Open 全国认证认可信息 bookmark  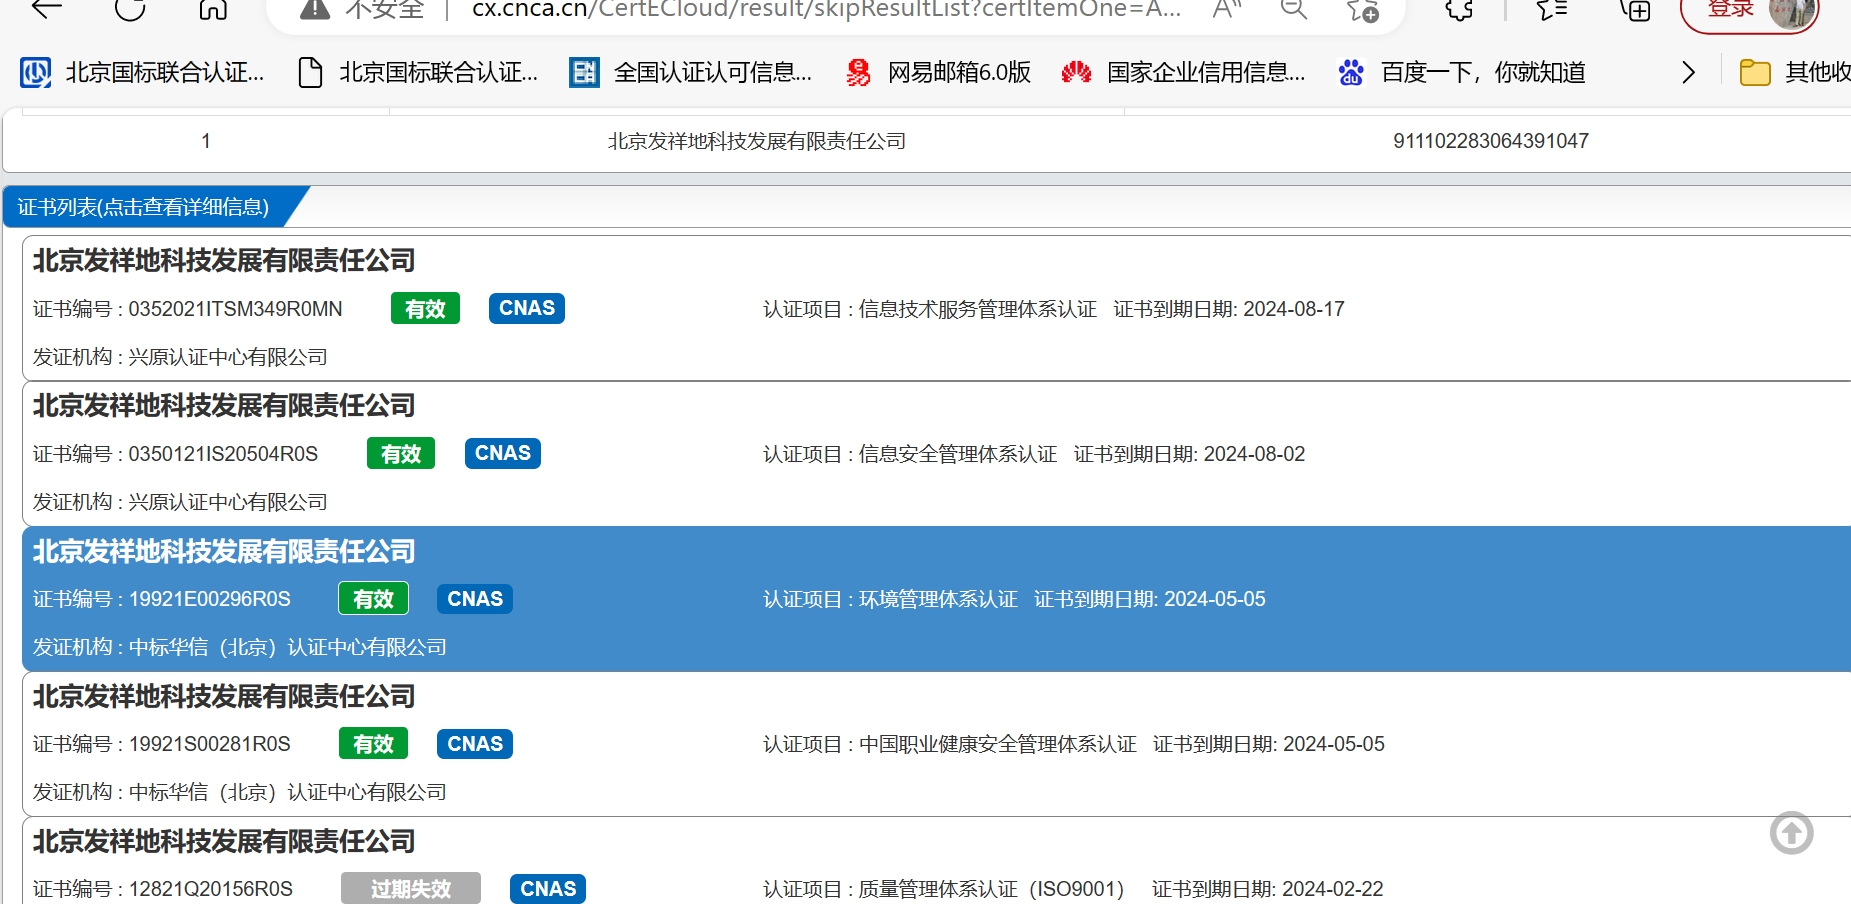pos(691,72)
